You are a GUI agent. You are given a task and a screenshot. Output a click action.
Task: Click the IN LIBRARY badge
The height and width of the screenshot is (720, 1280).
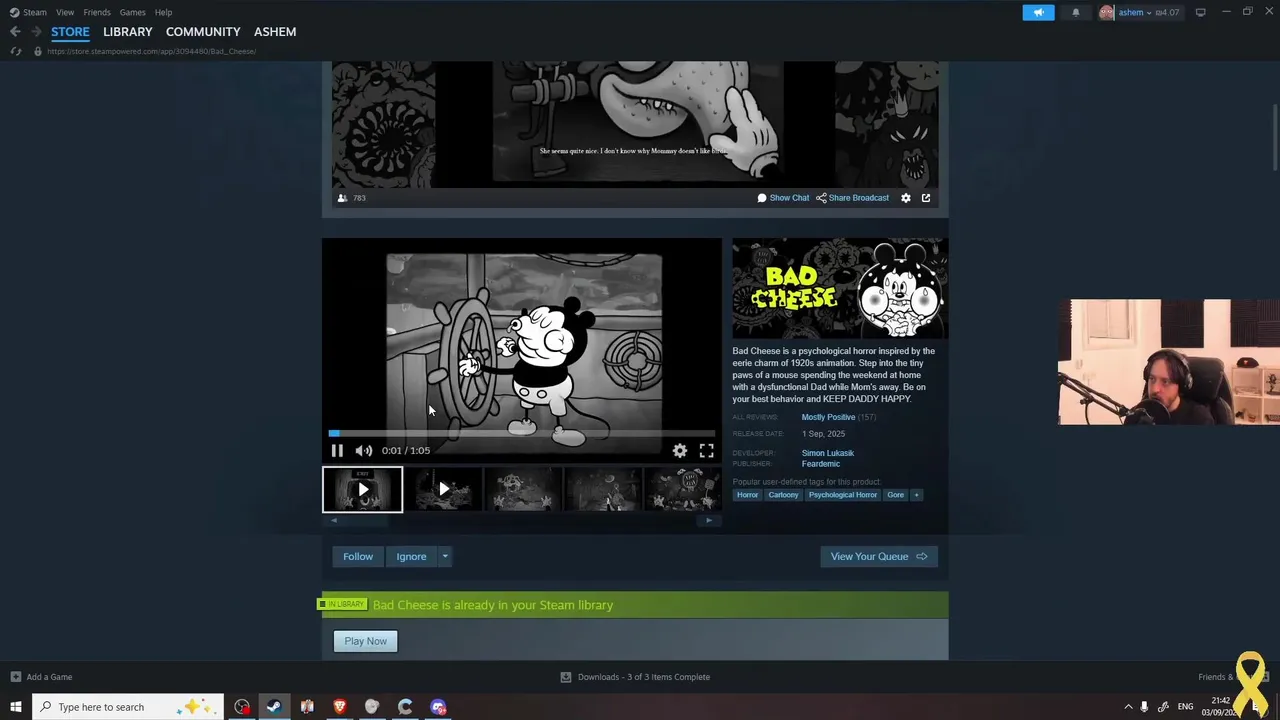pyautogui.click(x=343, y=604)
